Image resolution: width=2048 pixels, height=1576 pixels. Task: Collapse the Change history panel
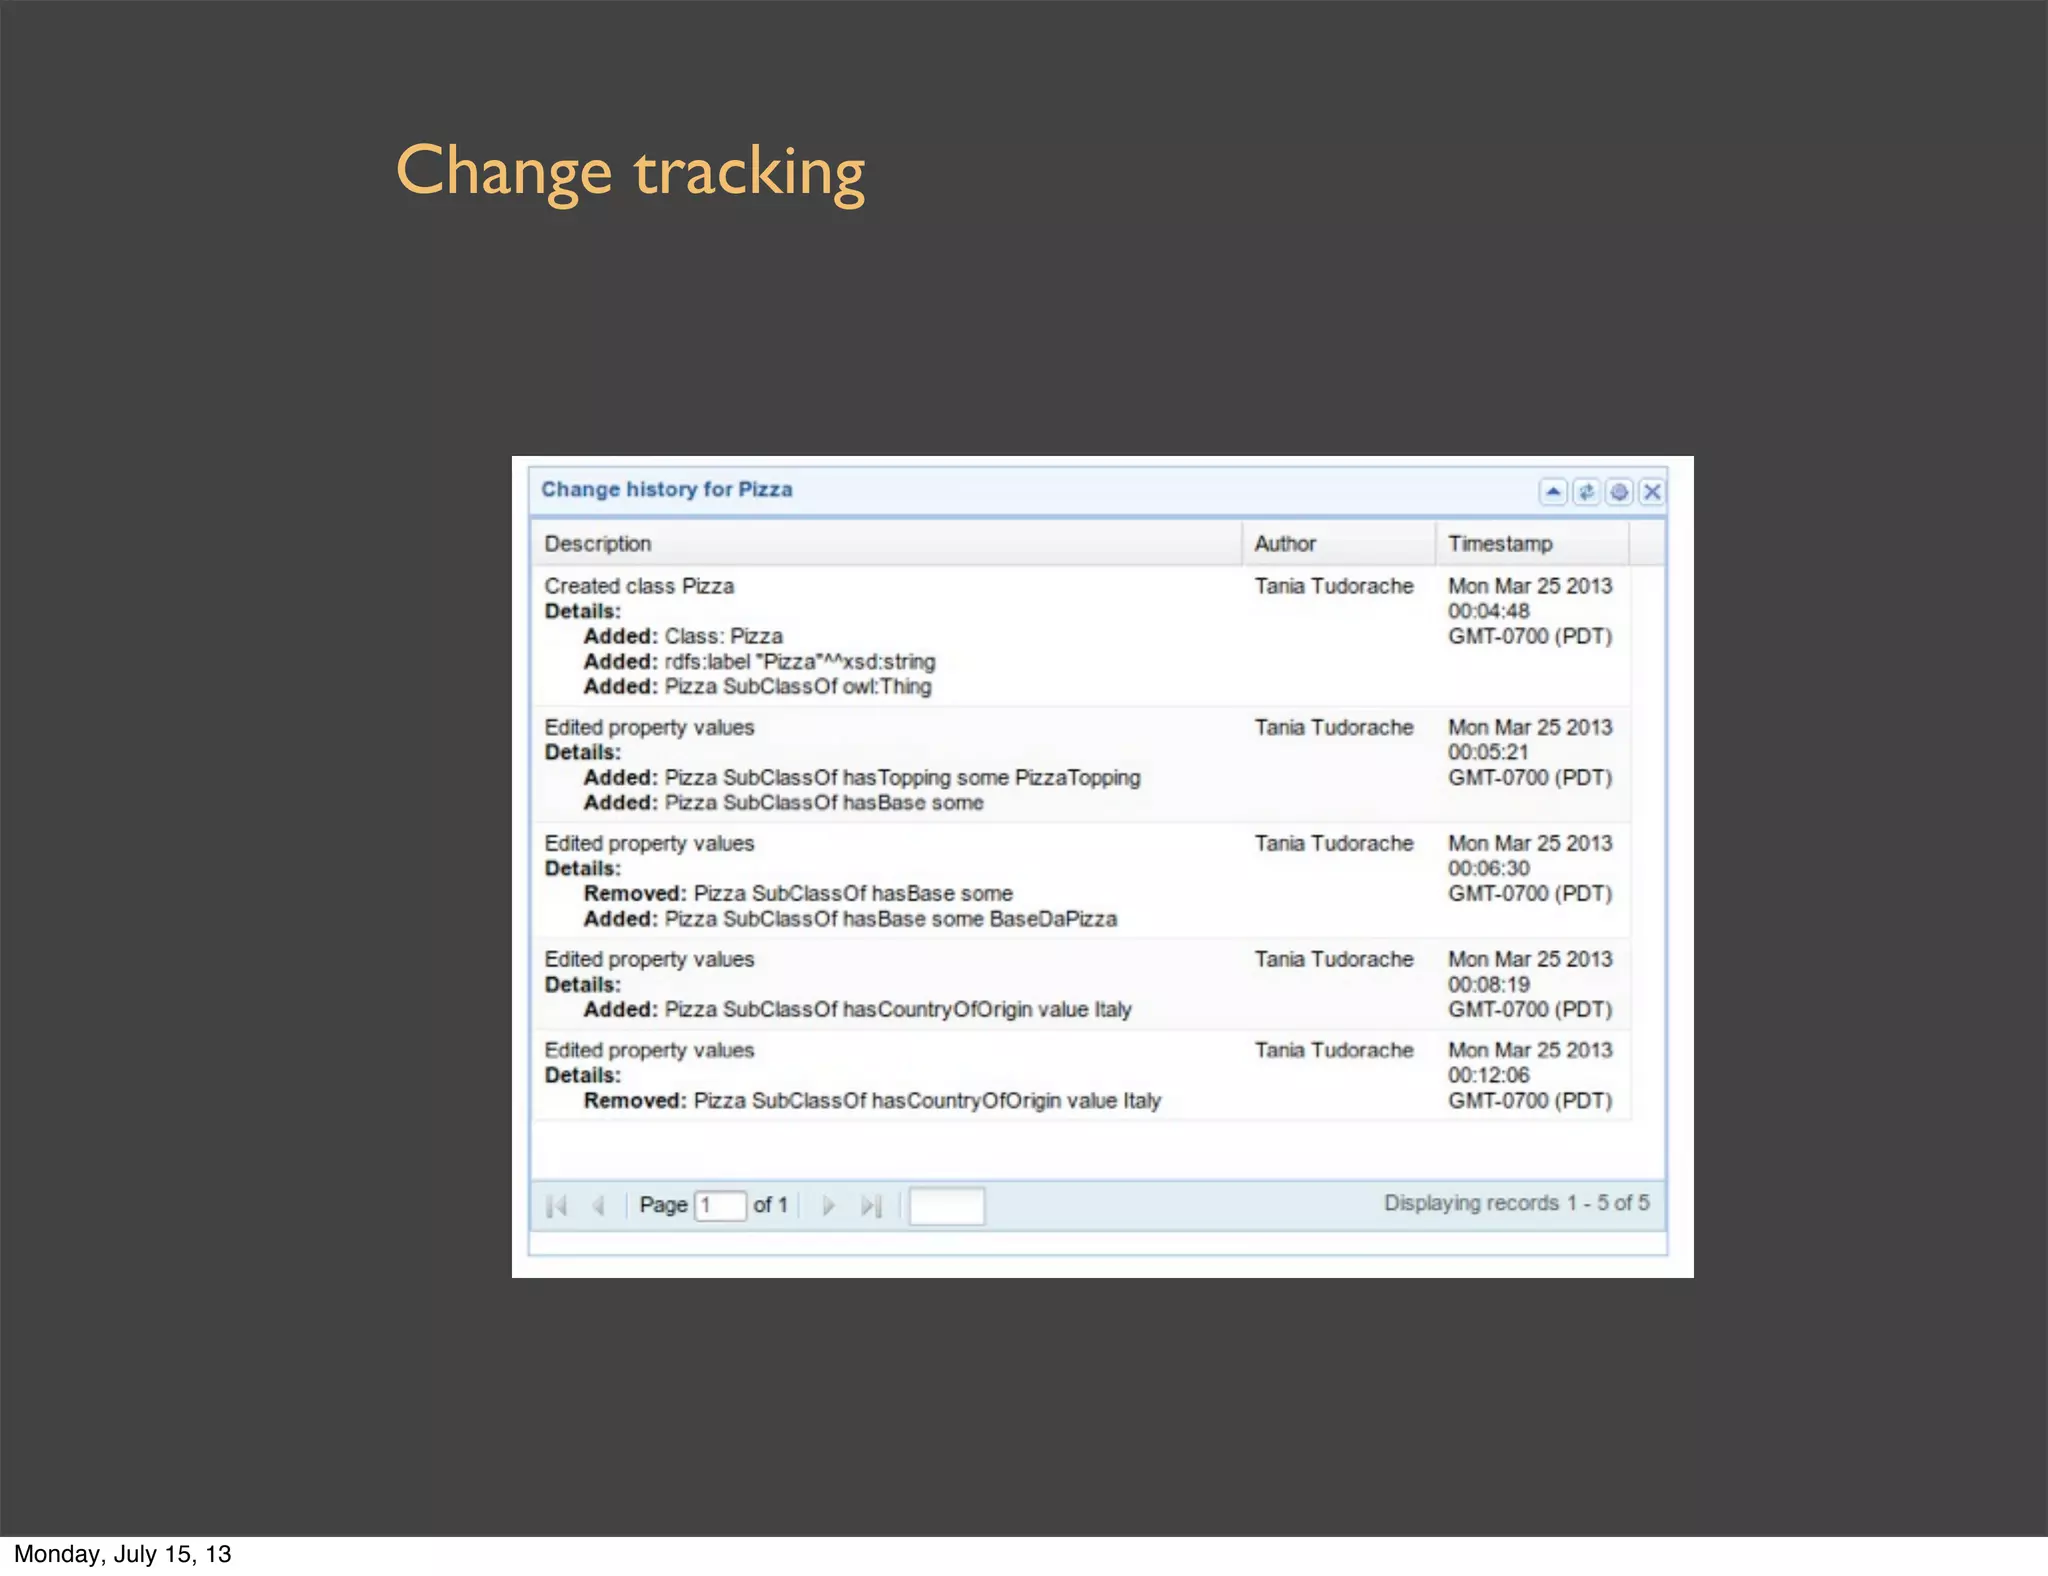[x=1553, y=491]
